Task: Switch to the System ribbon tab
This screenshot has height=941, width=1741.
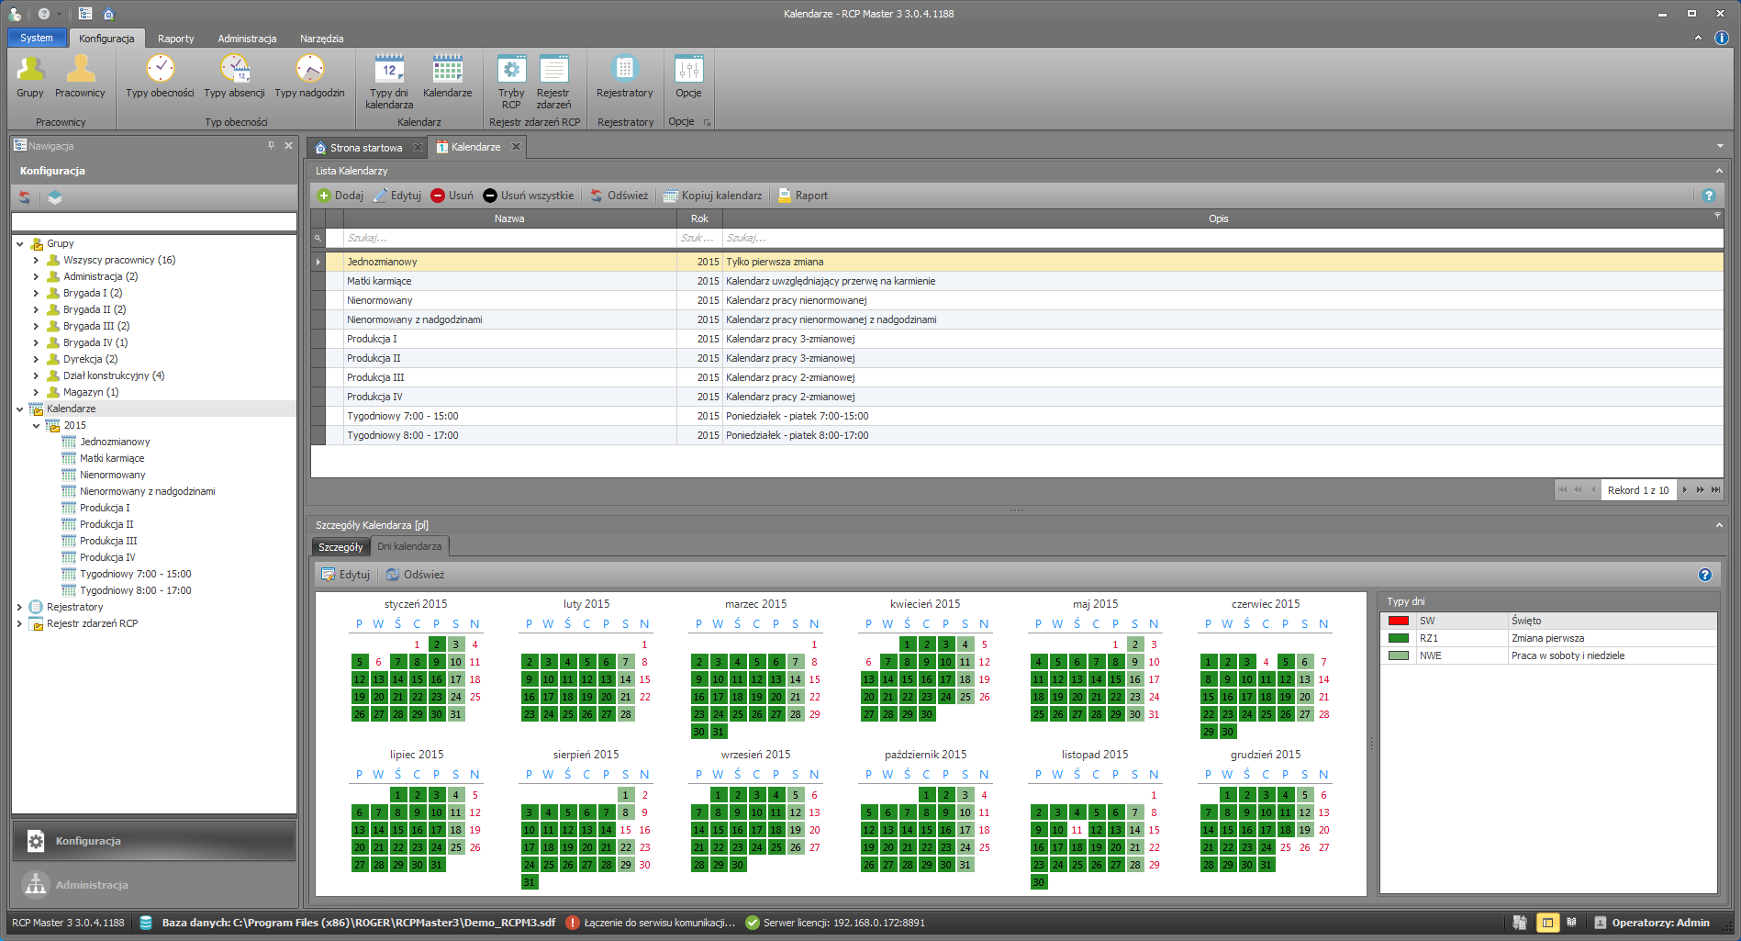Action: [37, 38]
